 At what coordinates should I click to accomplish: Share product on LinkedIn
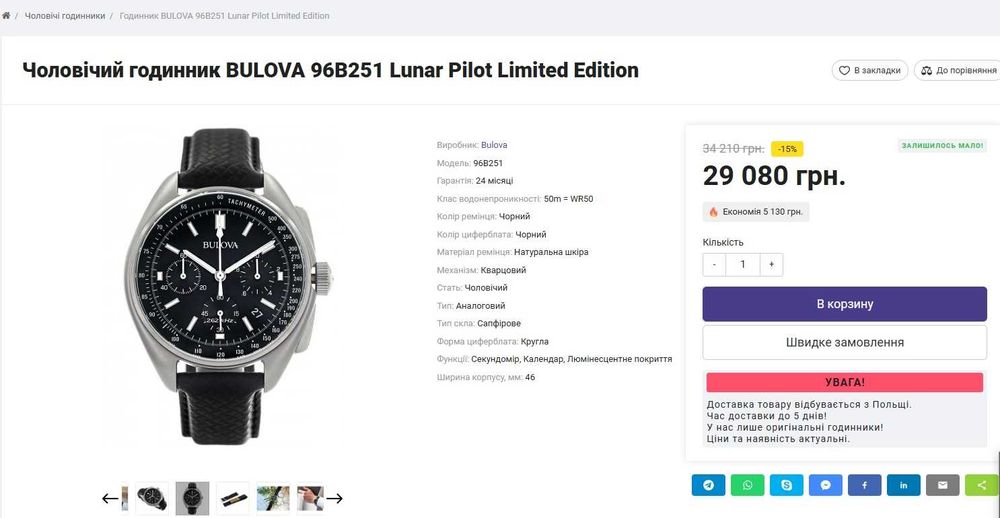(904, 485)
